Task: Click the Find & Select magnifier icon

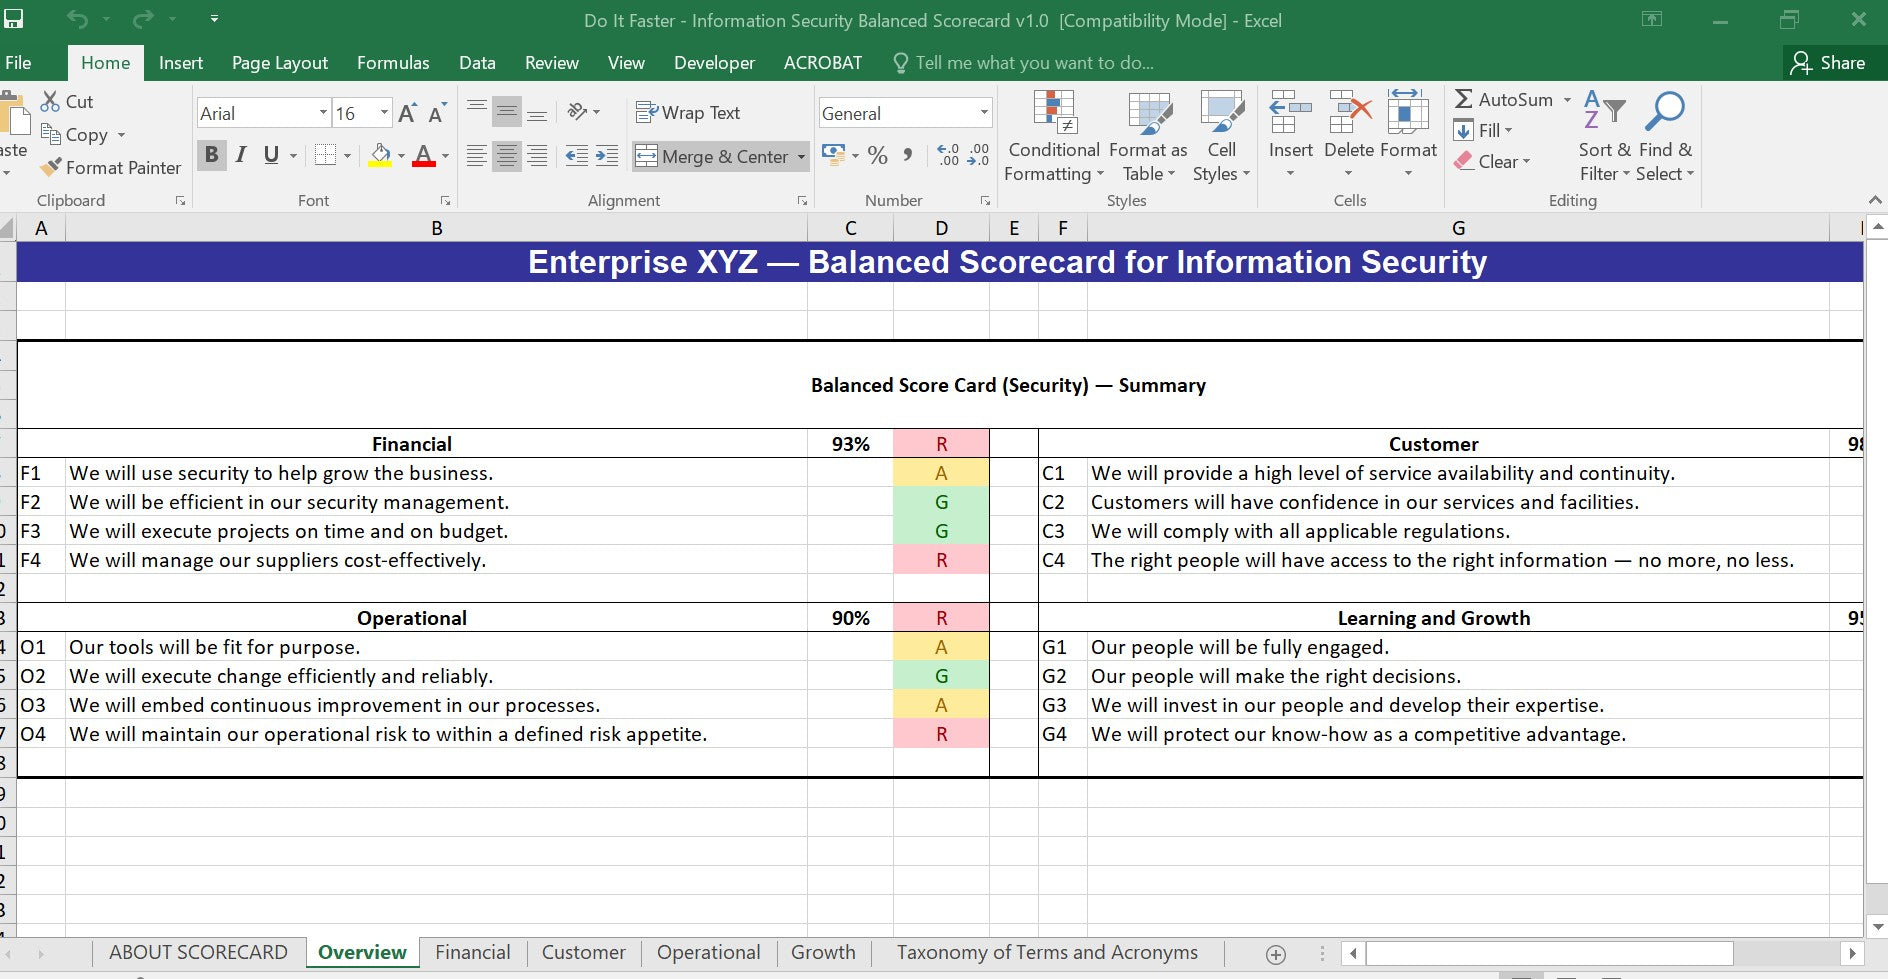Action: point(1665,113)
